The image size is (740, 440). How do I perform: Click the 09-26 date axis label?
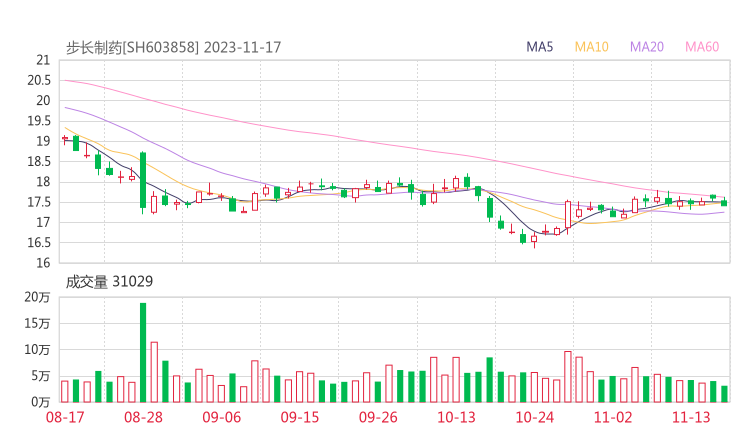coord(378,417)
